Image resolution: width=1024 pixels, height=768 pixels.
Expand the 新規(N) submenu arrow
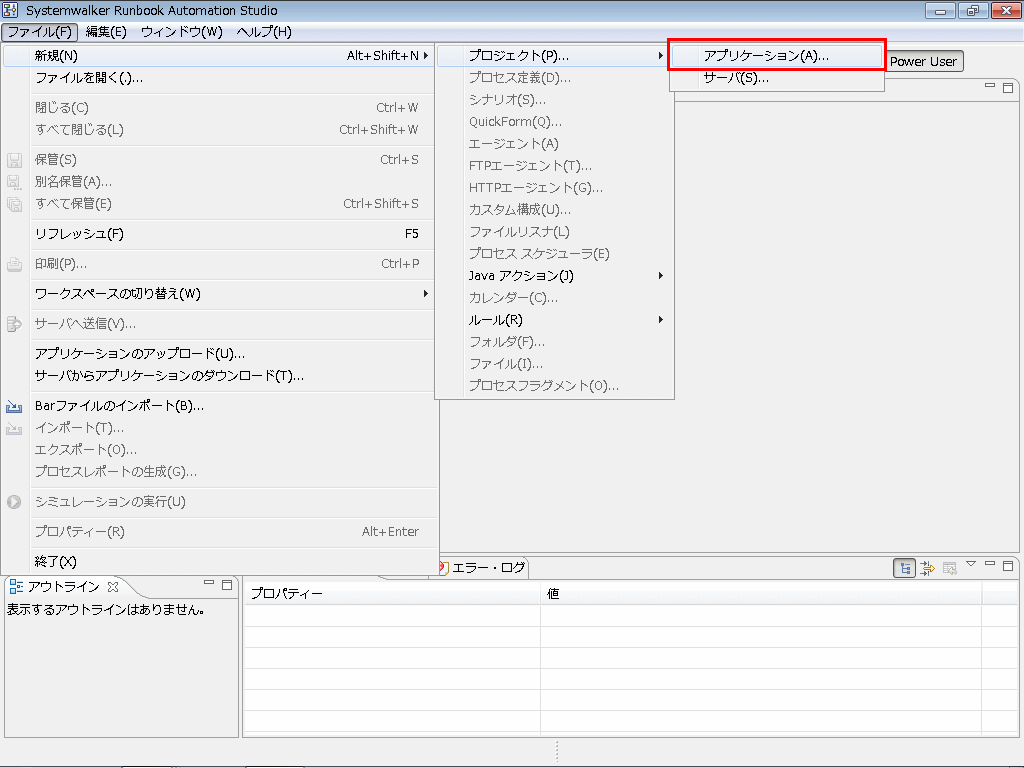(x=426, y=56)
